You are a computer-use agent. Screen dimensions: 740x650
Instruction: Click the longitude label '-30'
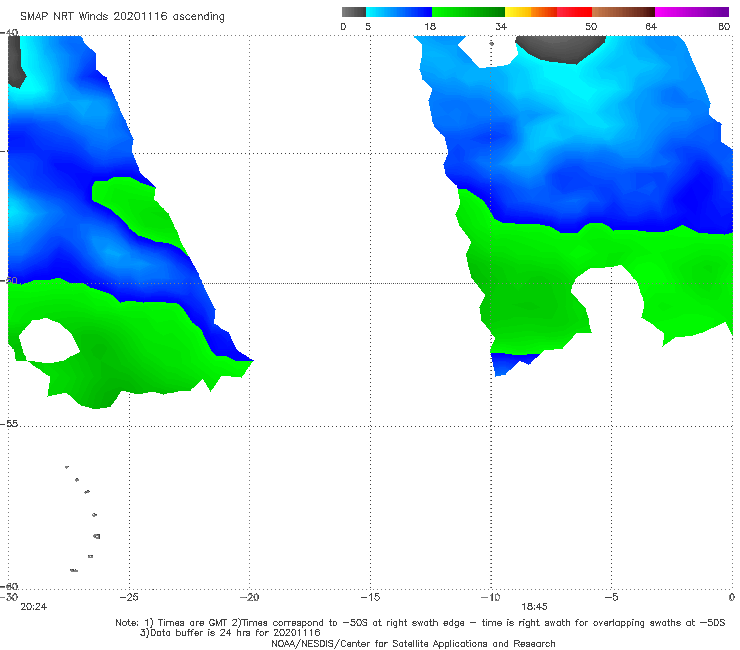pos(9,597)
